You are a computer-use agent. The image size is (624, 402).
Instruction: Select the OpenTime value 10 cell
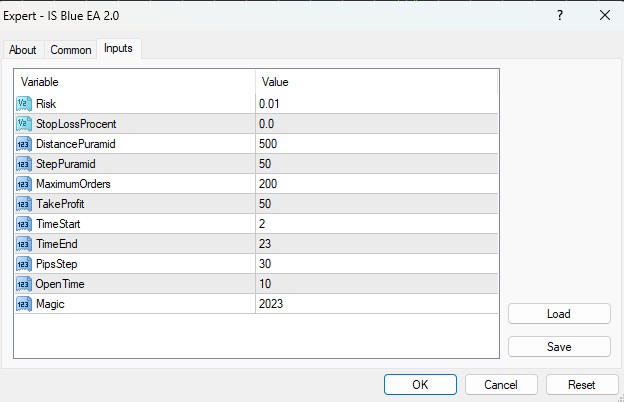376,284
